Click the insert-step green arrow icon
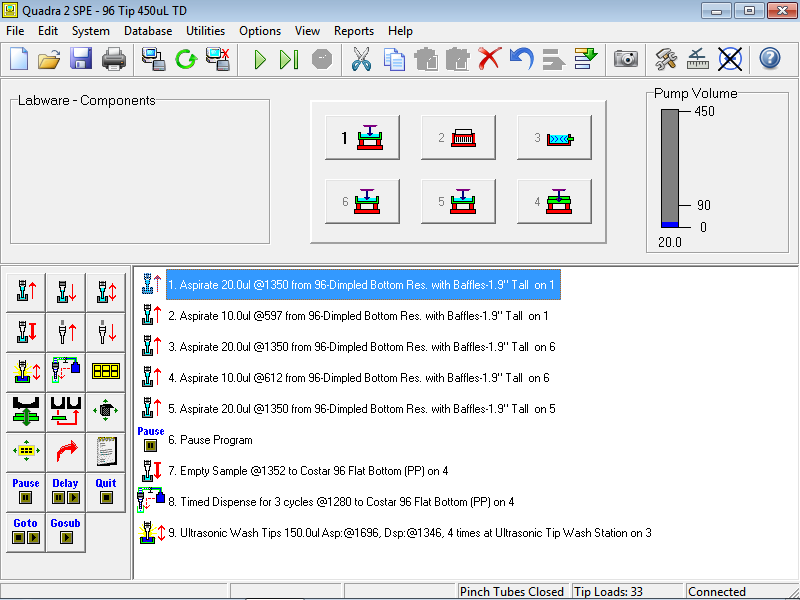 point(586,59)
